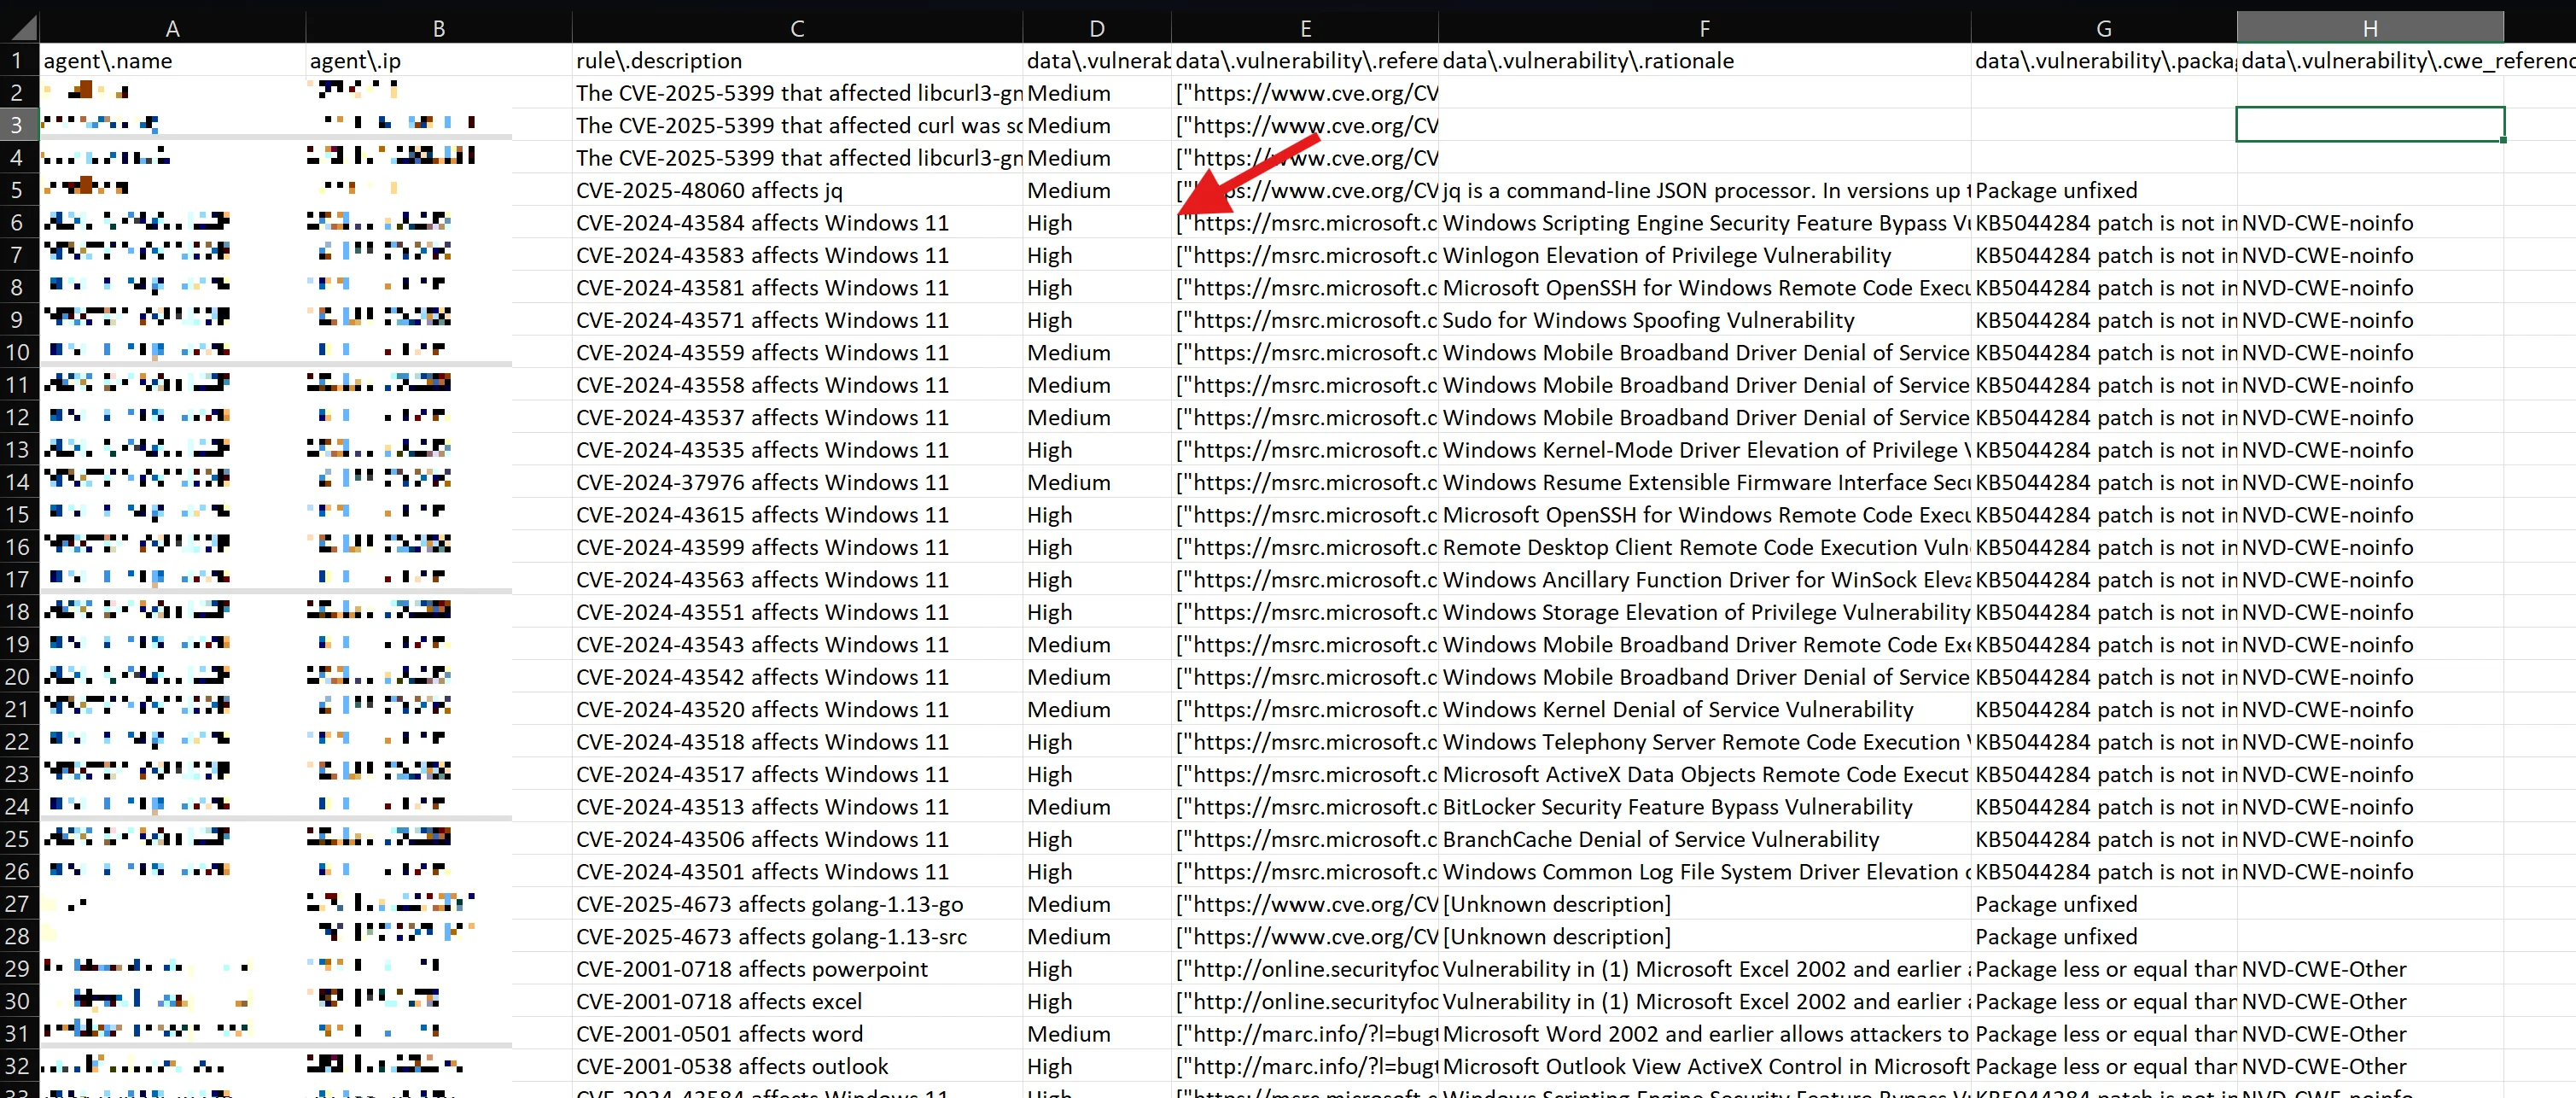Screen dimensions: 2576x1098
Task: Click 'CVE-2001-0538 affects outlook' cell
Action: click(x=797, y=1066)
